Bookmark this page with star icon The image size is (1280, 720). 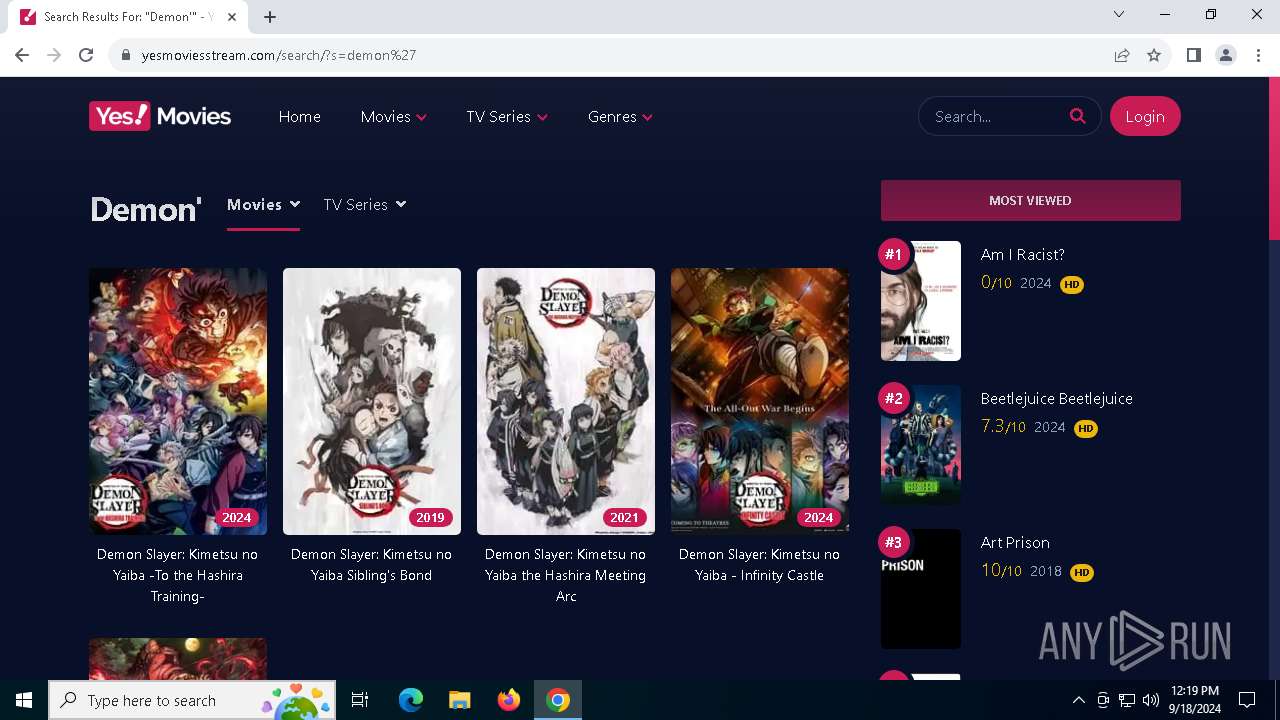[1154, 55]
